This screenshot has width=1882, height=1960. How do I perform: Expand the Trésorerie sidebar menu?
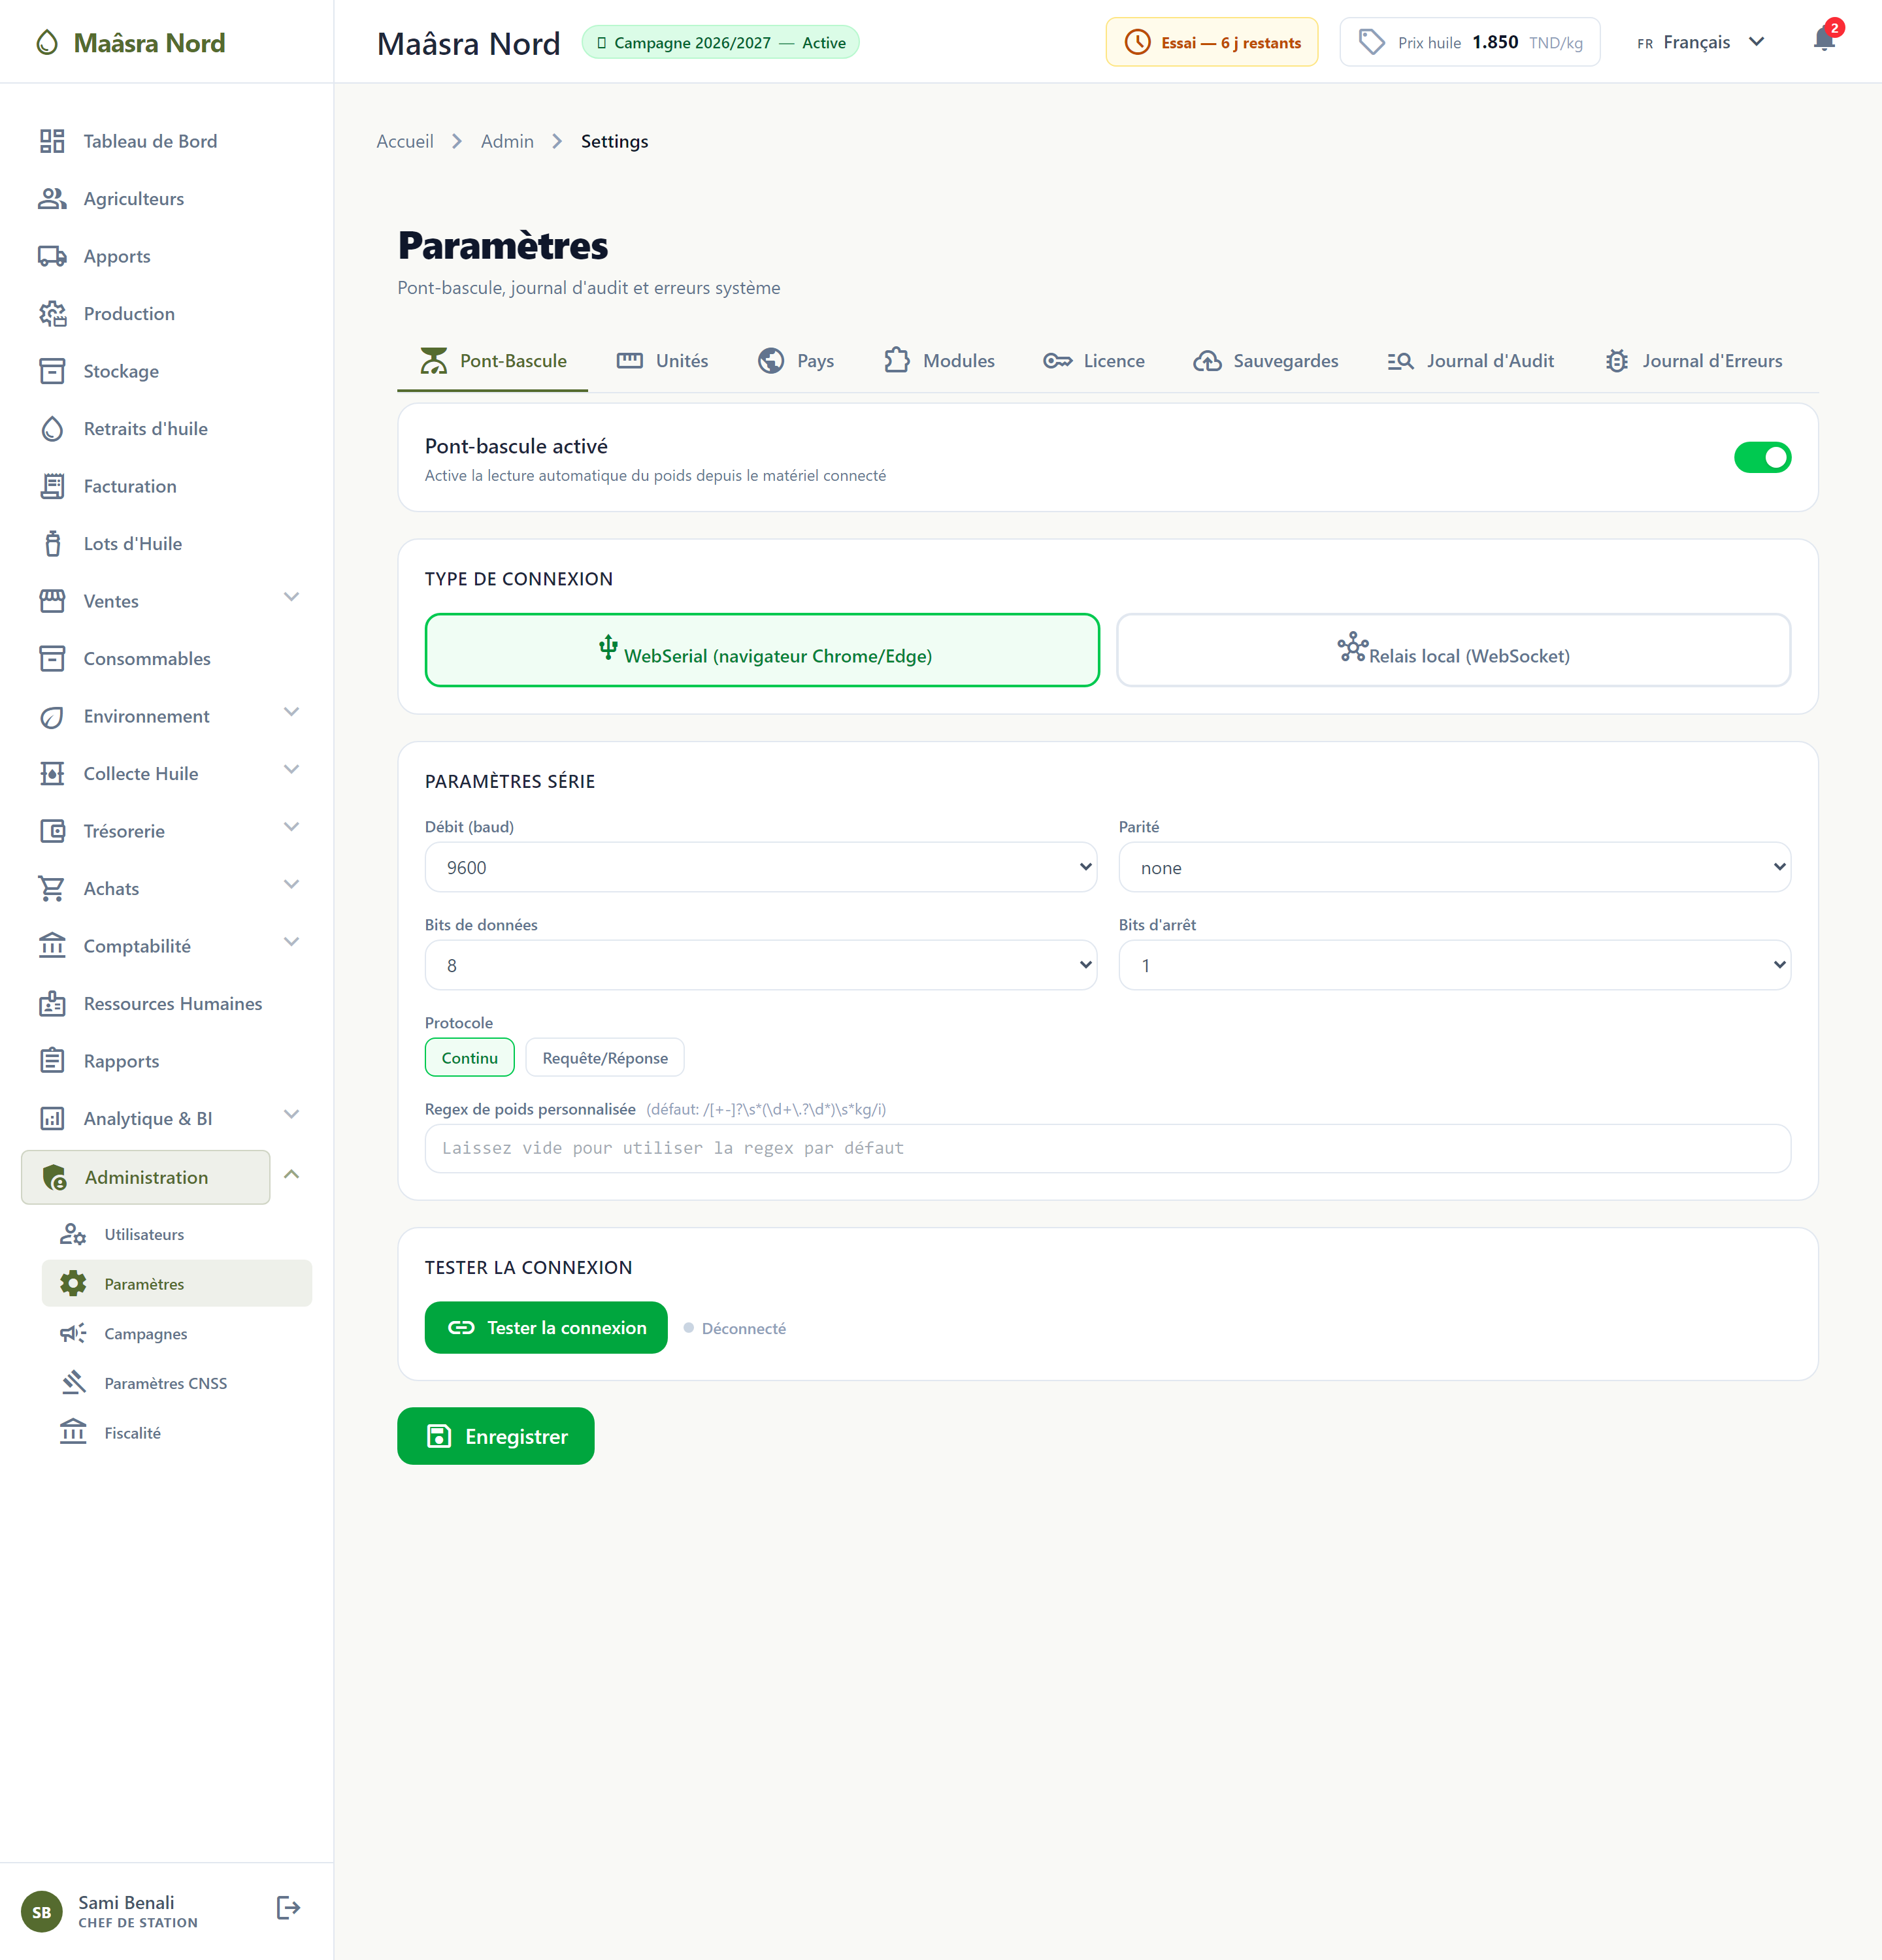pyautogui.click(x=291, y=827)
